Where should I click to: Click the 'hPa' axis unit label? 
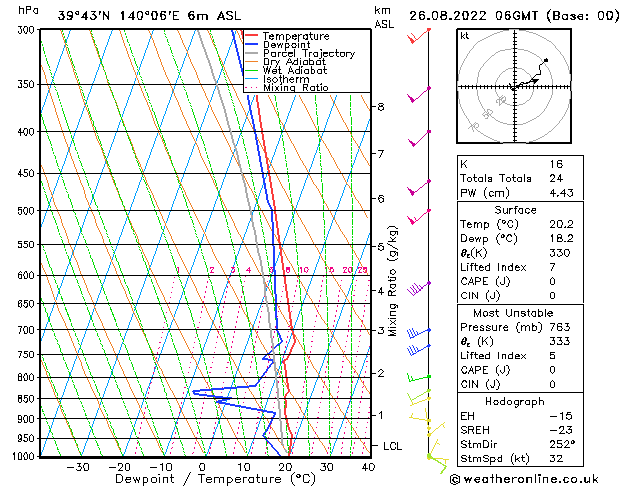[x=28, y=10]
